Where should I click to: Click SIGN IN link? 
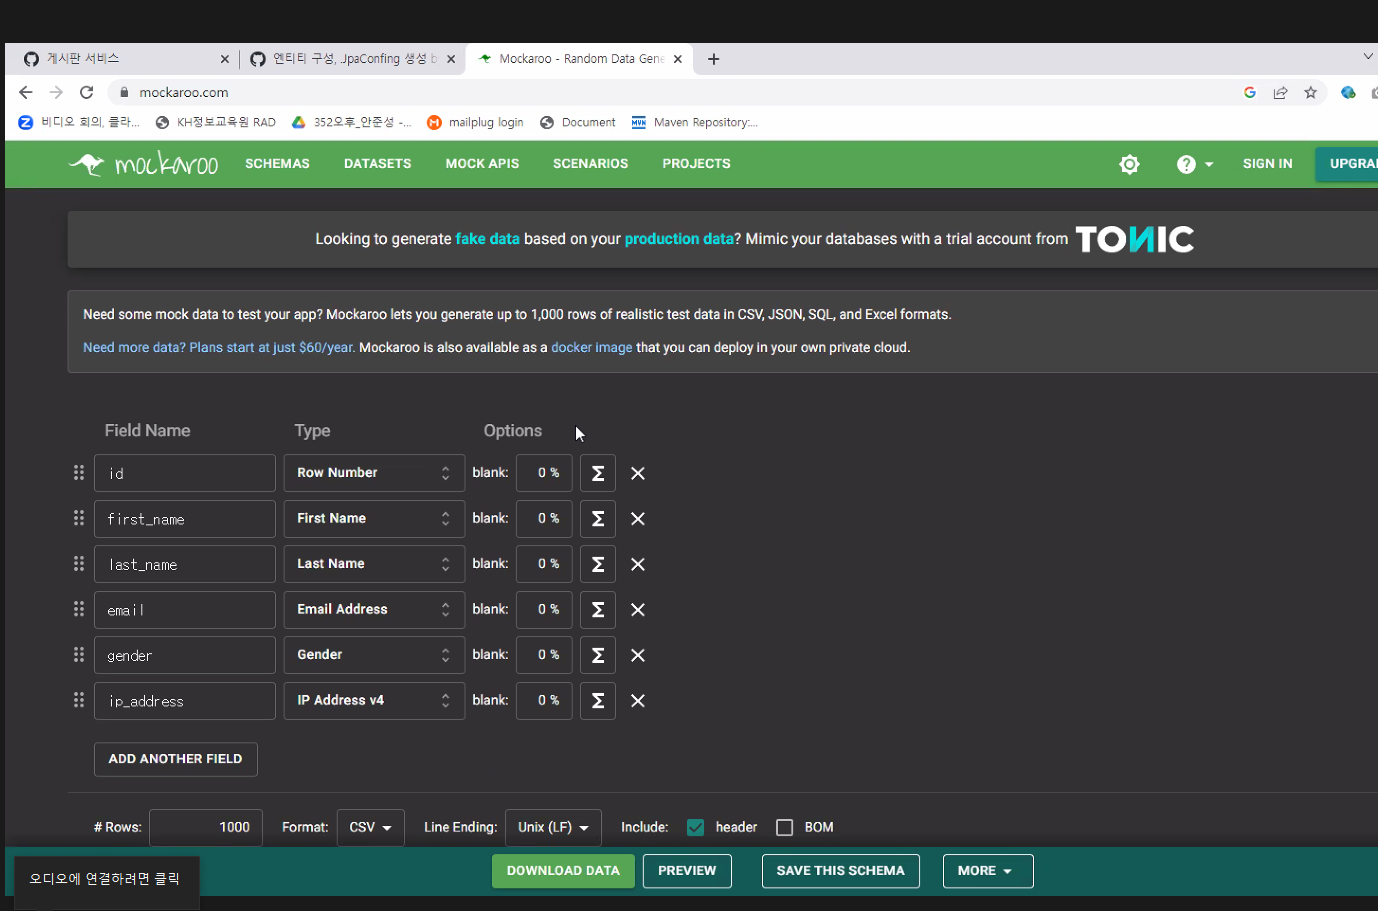1267,164
